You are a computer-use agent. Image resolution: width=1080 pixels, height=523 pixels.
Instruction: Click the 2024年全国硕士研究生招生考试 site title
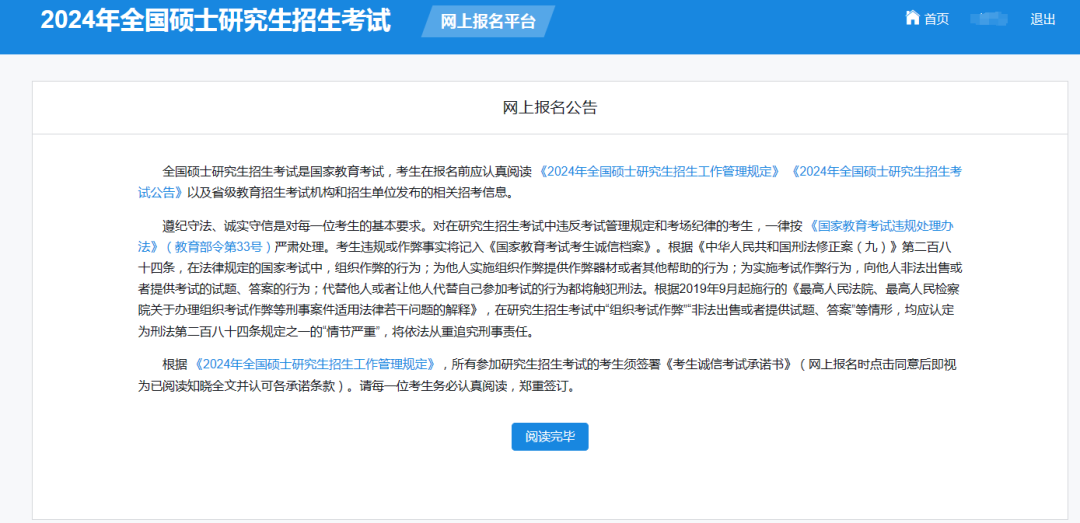click(215, 21)
